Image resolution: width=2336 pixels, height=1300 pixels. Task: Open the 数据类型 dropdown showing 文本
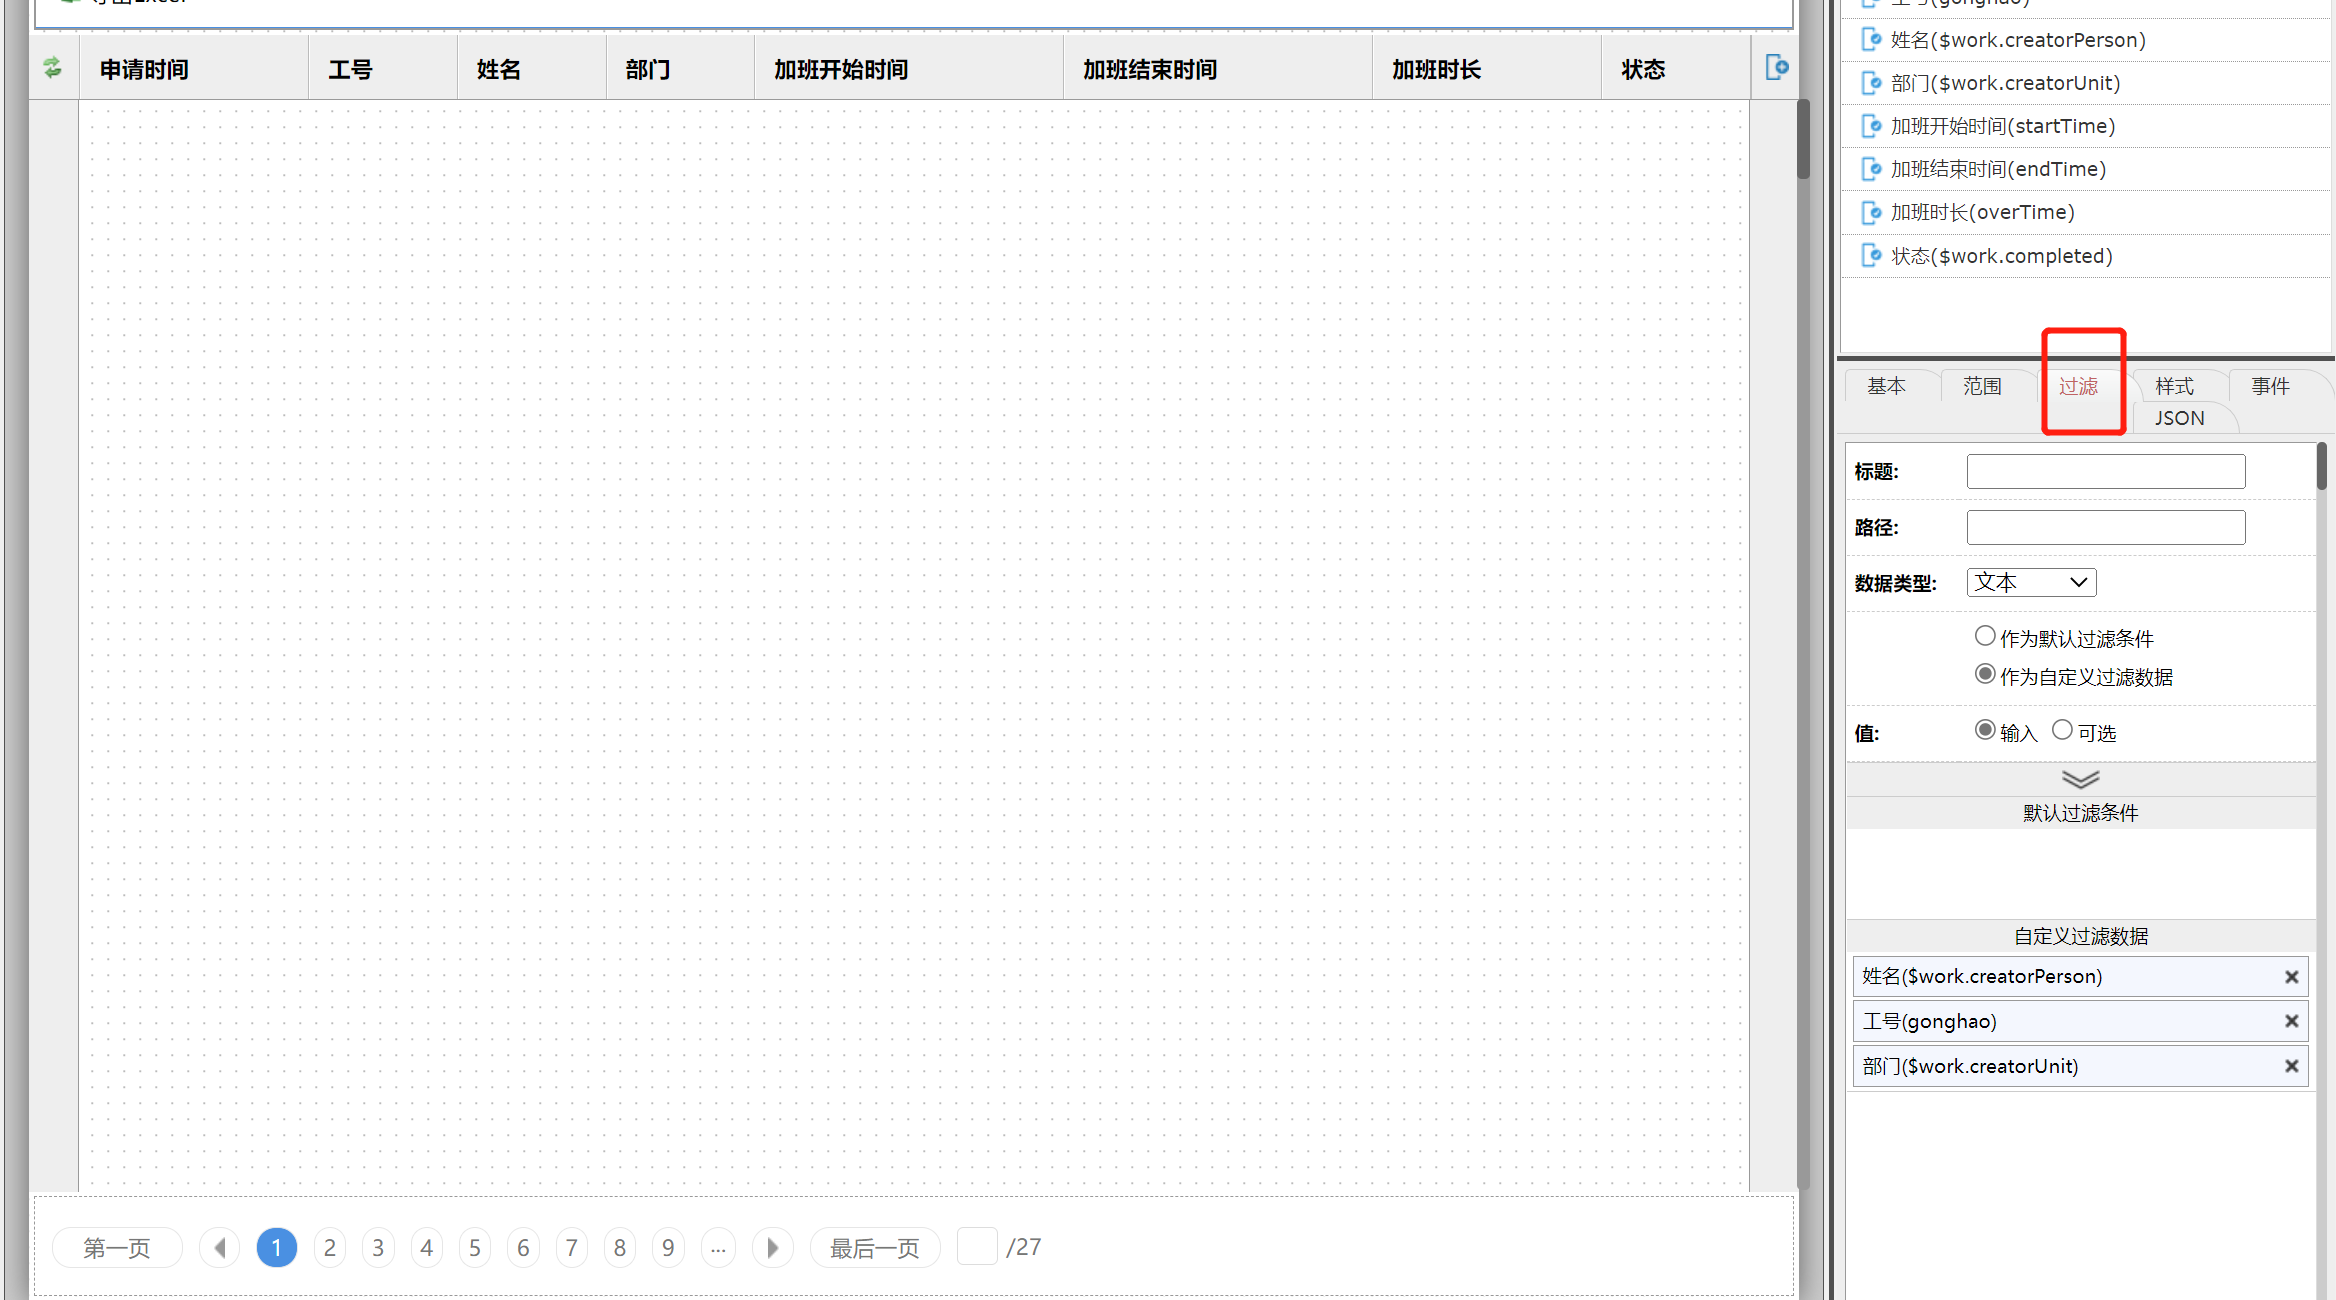click(x=2030, y=582)
